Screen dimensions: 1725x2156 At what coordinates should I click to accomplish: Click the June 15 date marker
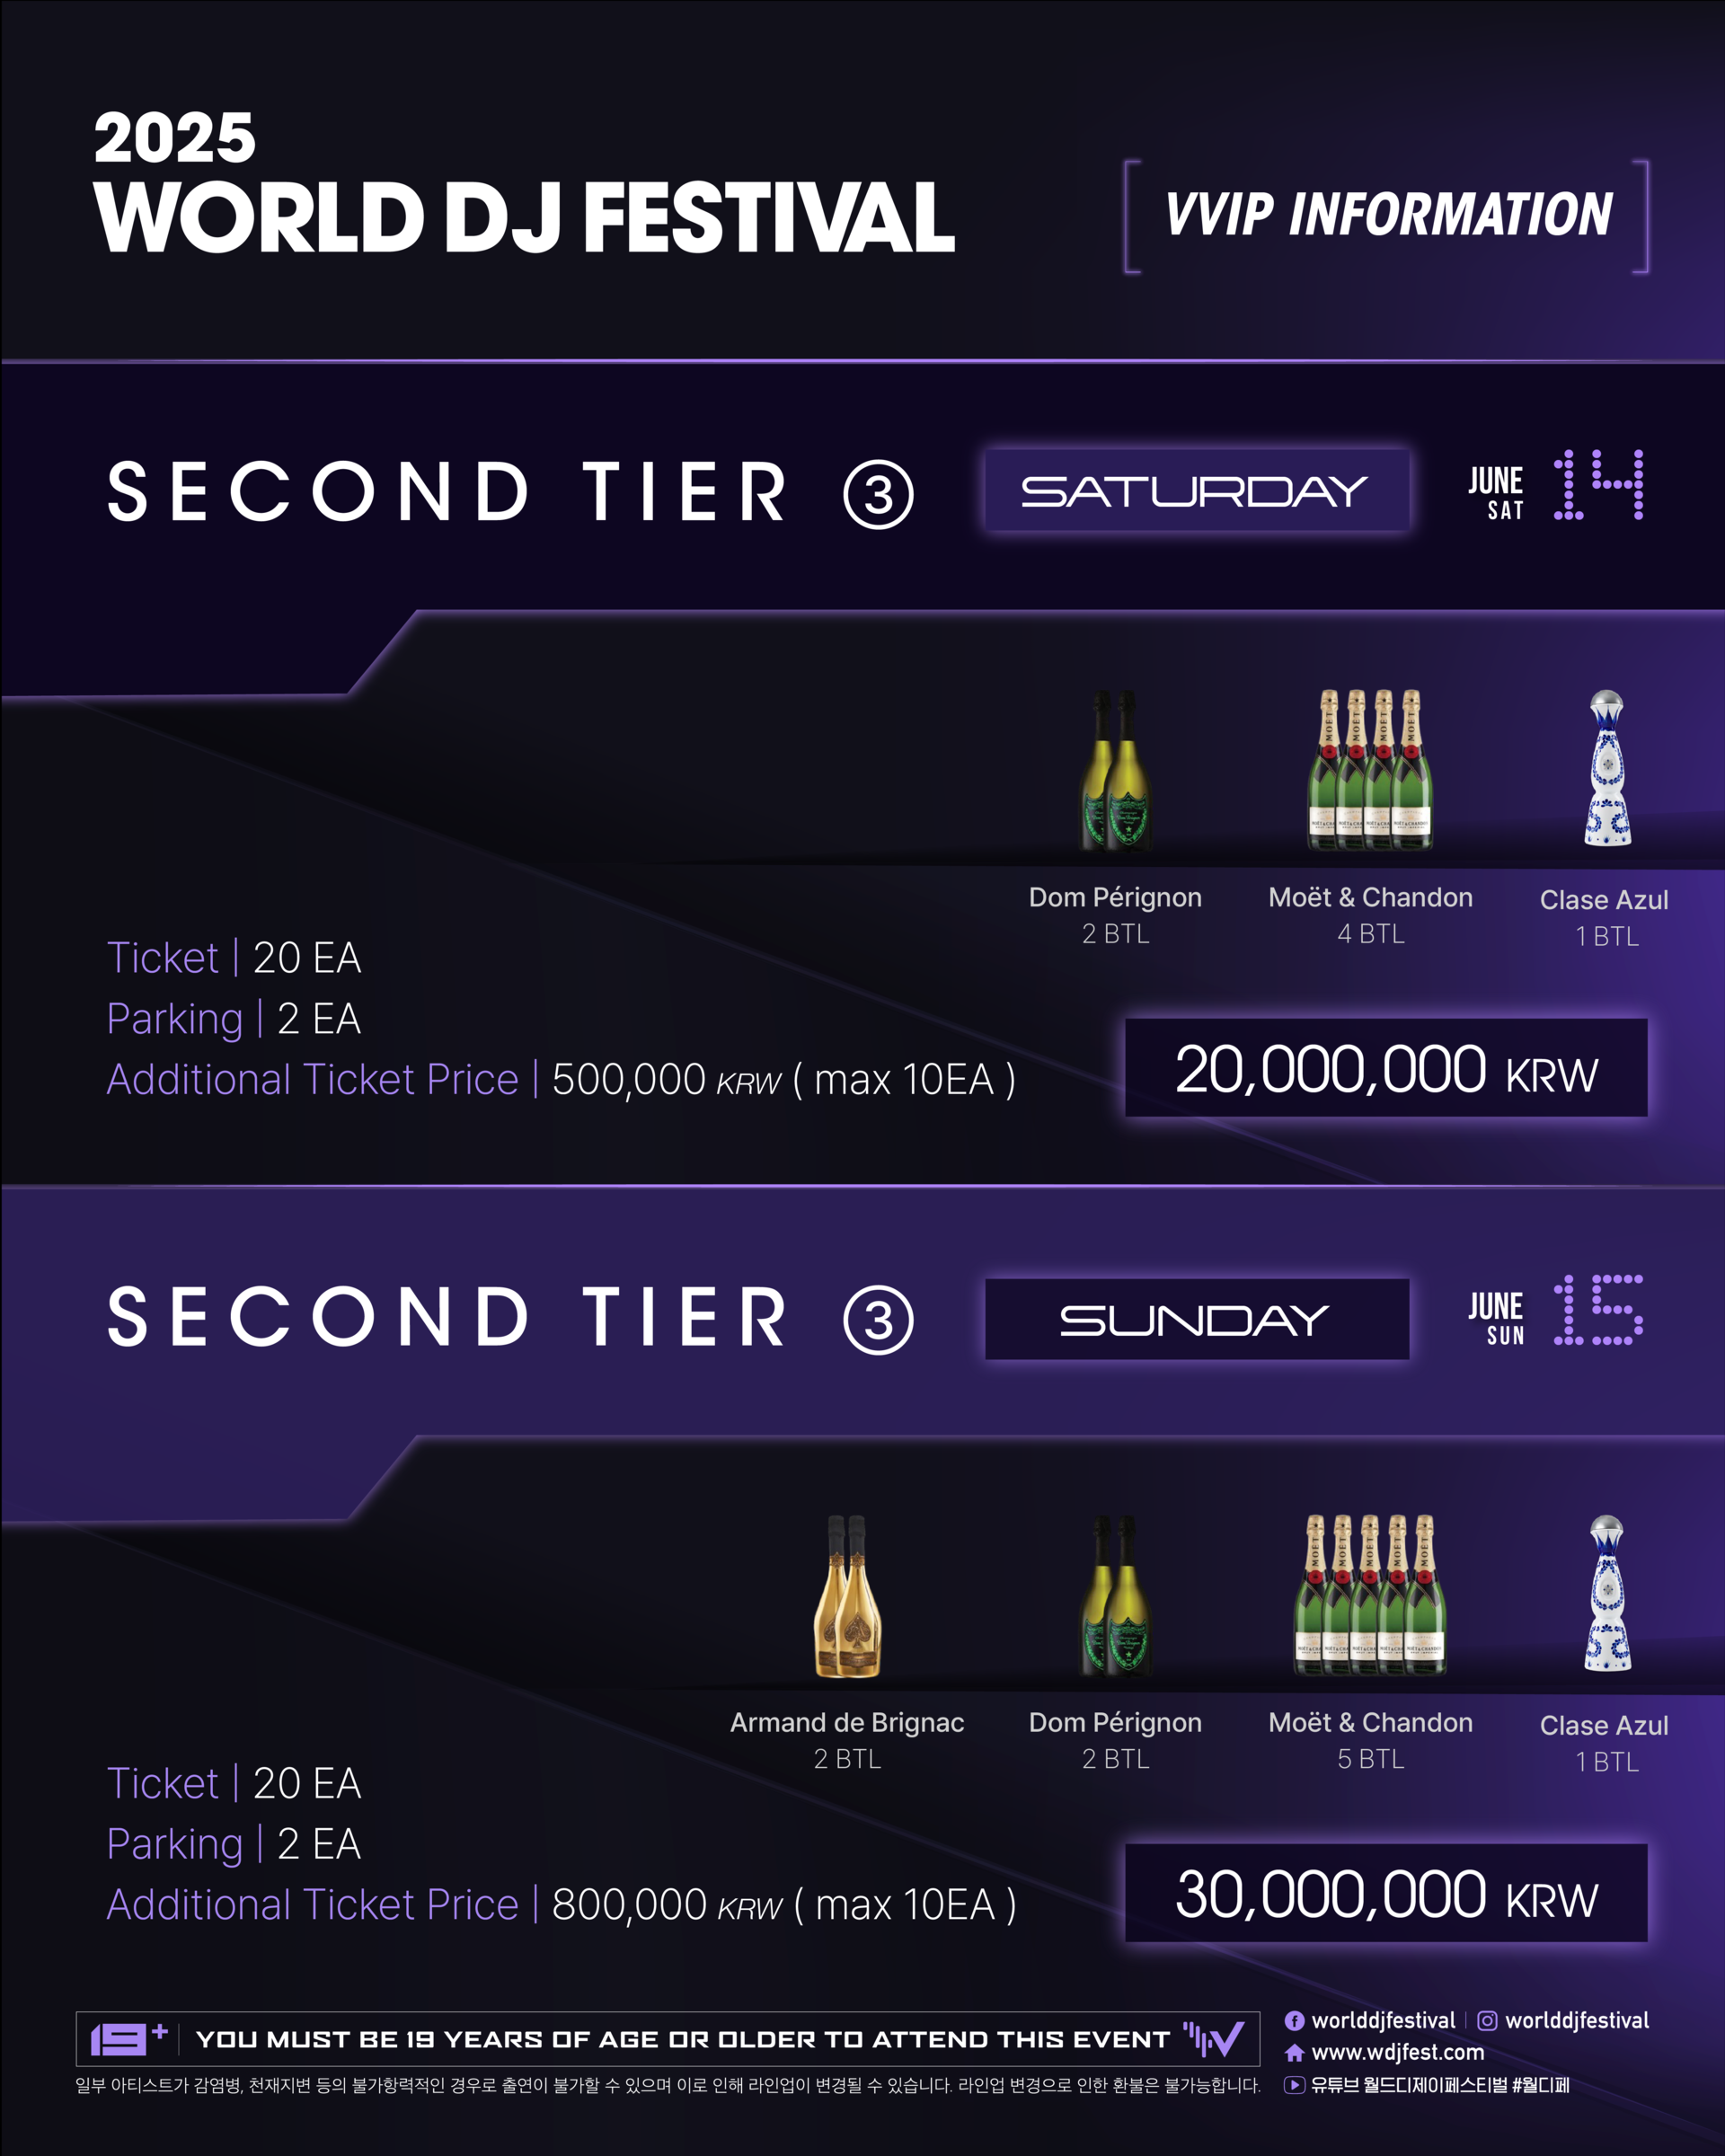[x=1555, y=1311]
